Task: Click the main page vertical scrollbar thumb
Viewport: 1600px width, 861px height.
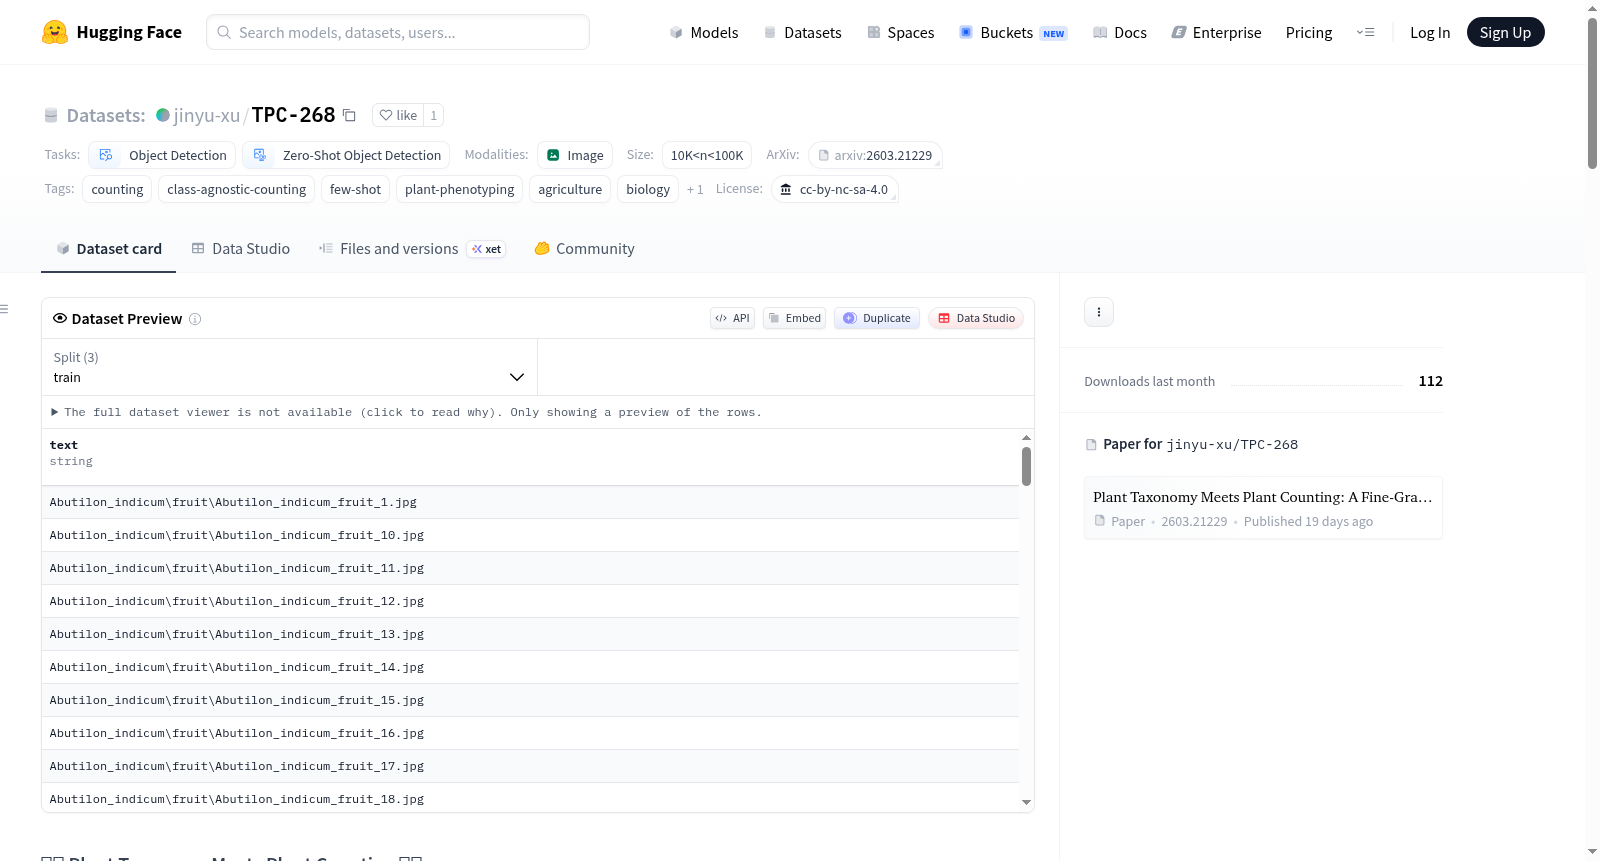Action: pyautogui.click(x=1592, y=93)
